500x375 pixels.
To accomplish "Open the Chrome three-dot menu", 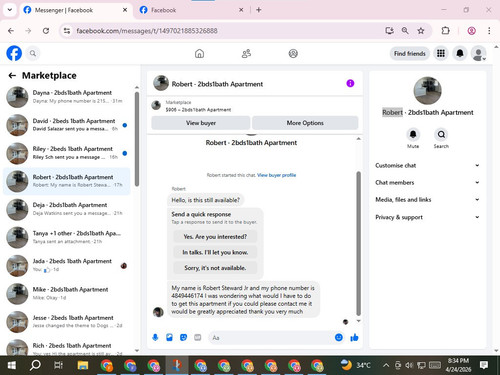I will click(x=489, y=31).
